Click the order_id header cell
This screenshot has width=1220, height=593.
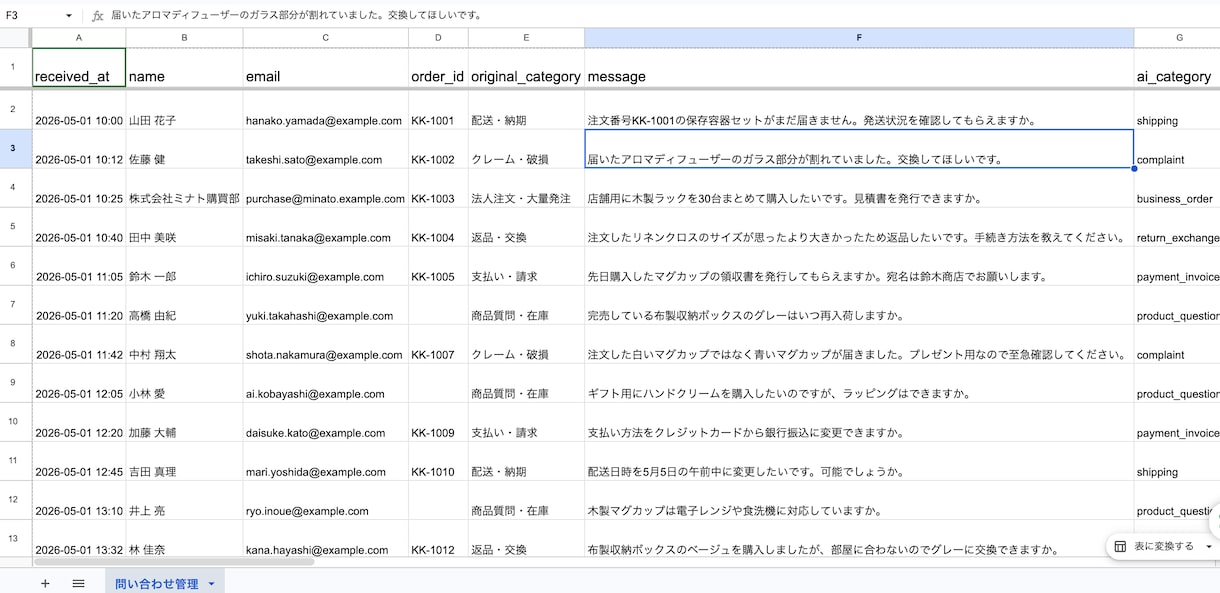point(438,68)
